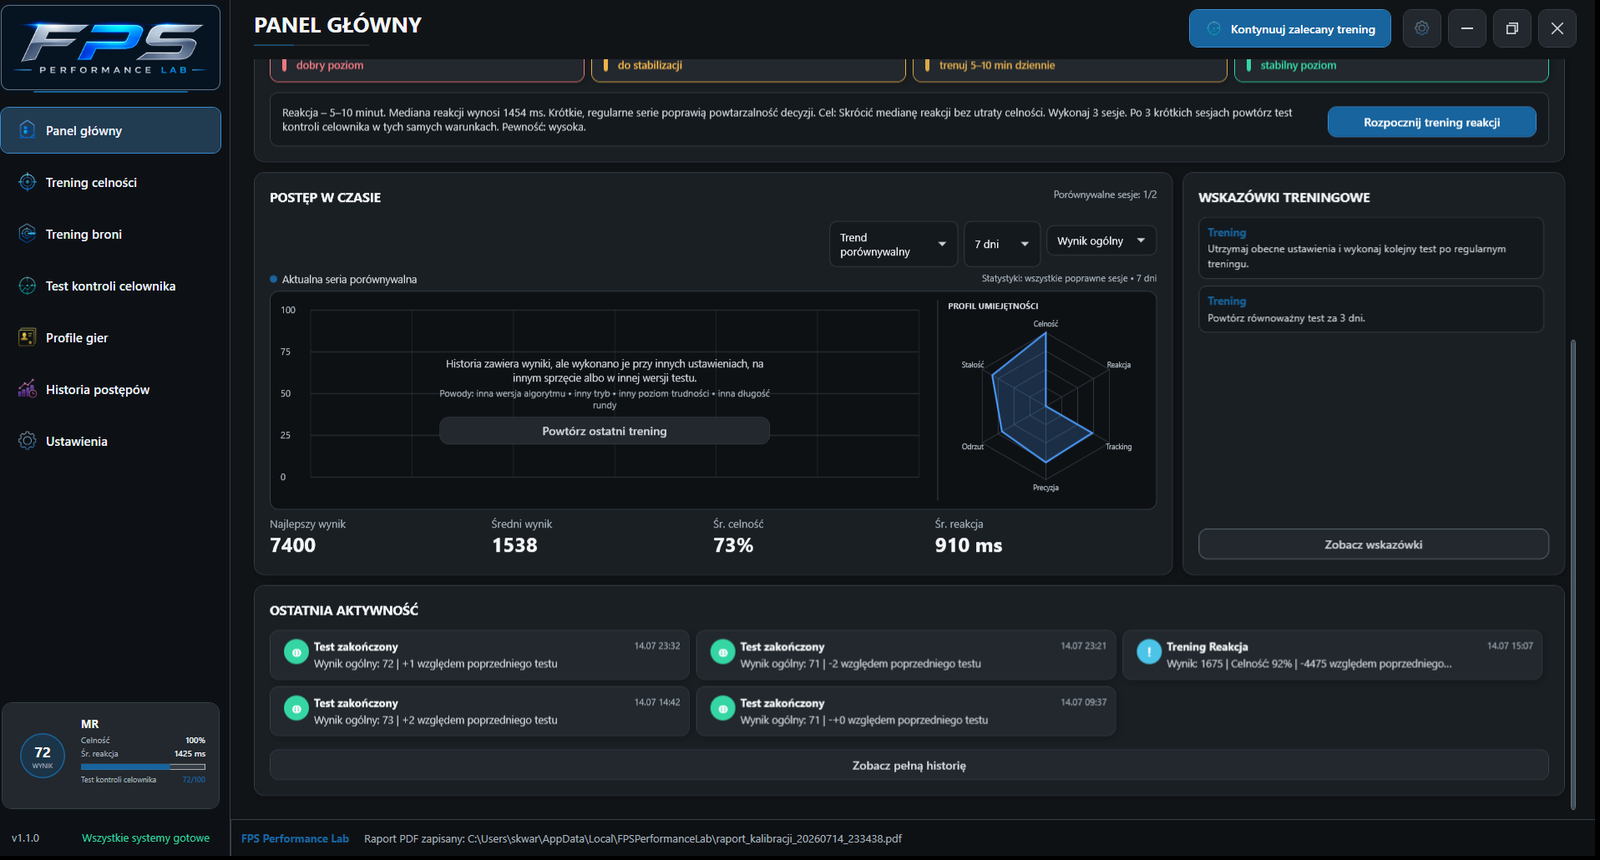The width and height of the screenshot is (1600, 860).
Task: Click the blue alert icon of Trening Reakcja
Action: click(1149, 652)
